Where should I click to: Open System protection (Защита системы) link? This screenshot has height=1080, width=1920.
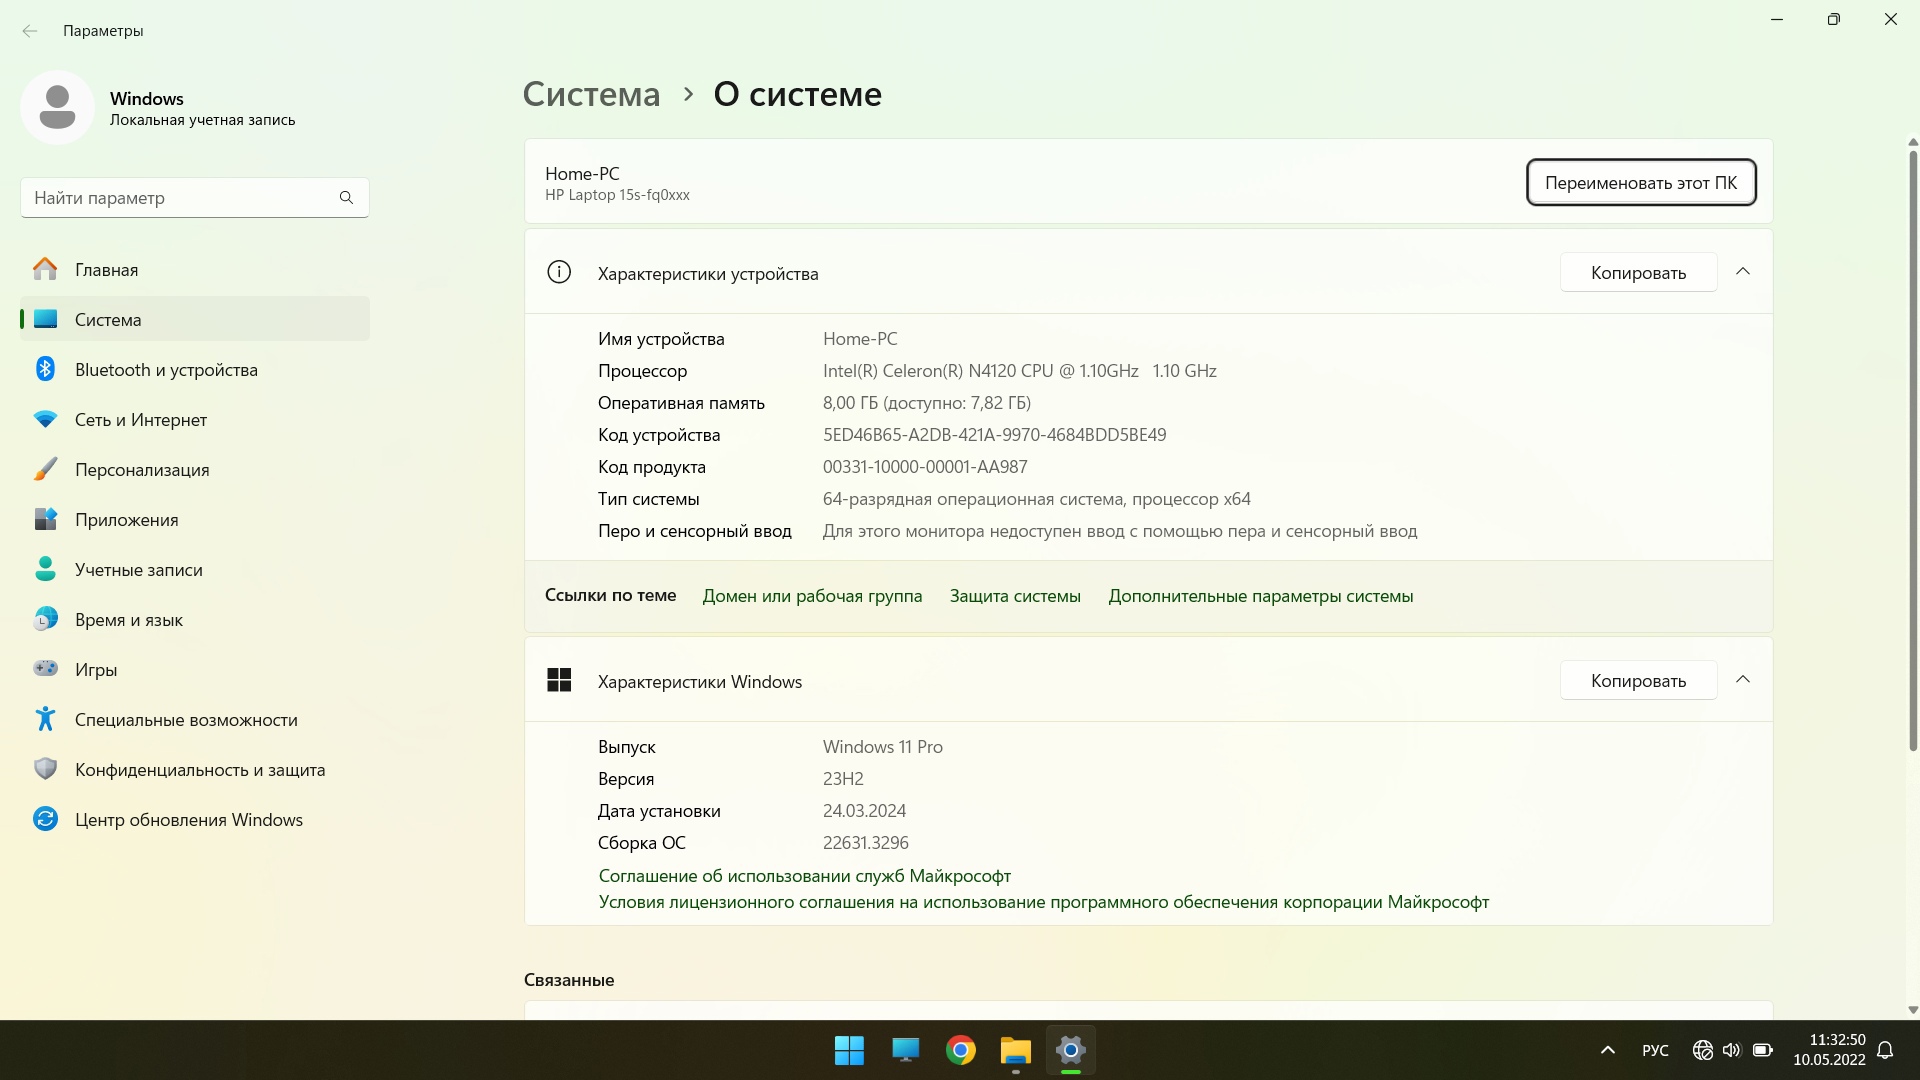[1015, 596]
